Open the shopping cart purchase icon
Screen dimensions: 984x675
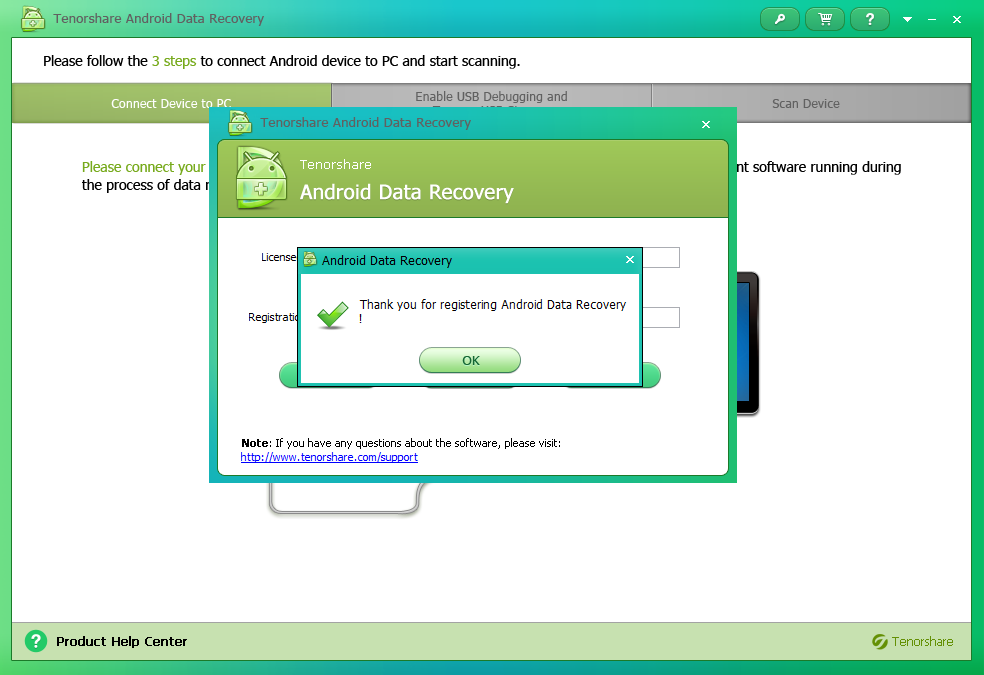pos(825,19)
